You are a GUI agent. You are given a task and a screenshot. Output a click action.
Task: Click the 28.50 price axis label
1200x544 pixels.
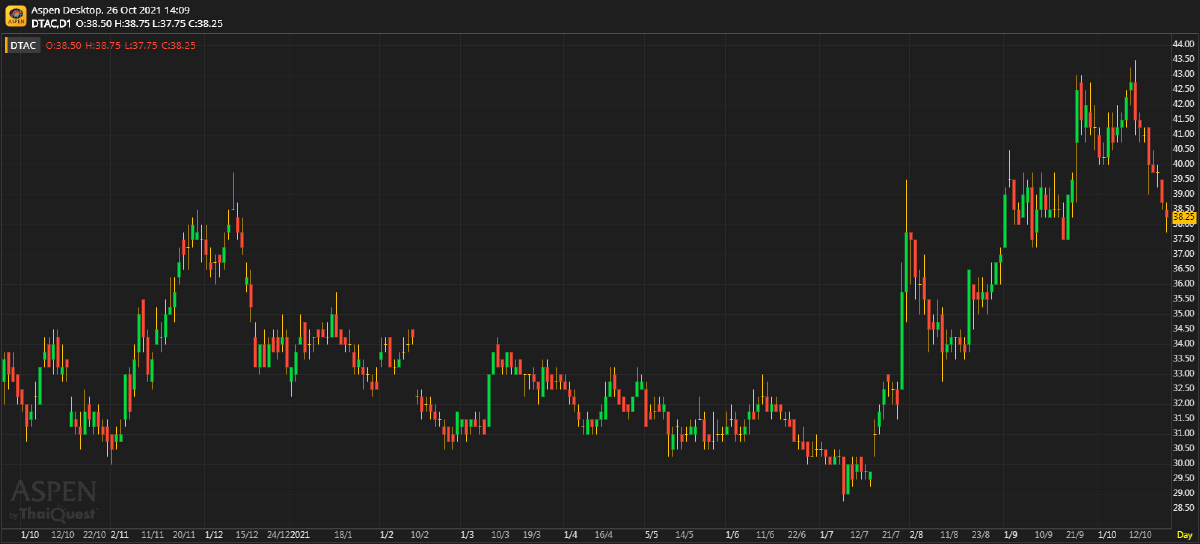[x=1184, y=508]
